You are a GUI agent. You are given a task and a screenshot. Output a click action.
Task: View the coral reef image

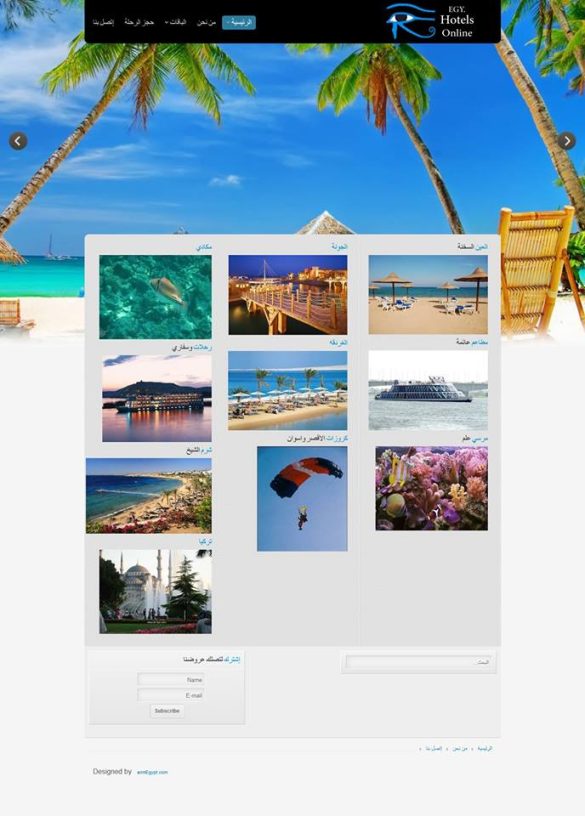pyautogui.click(x=431, y=488)
